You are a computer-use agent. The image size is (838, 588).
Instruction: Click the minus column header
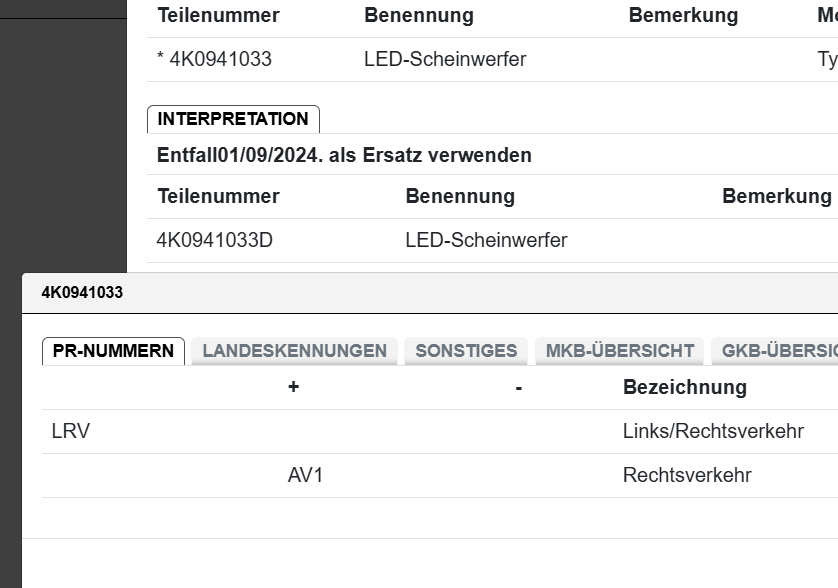tap(518, 387)
